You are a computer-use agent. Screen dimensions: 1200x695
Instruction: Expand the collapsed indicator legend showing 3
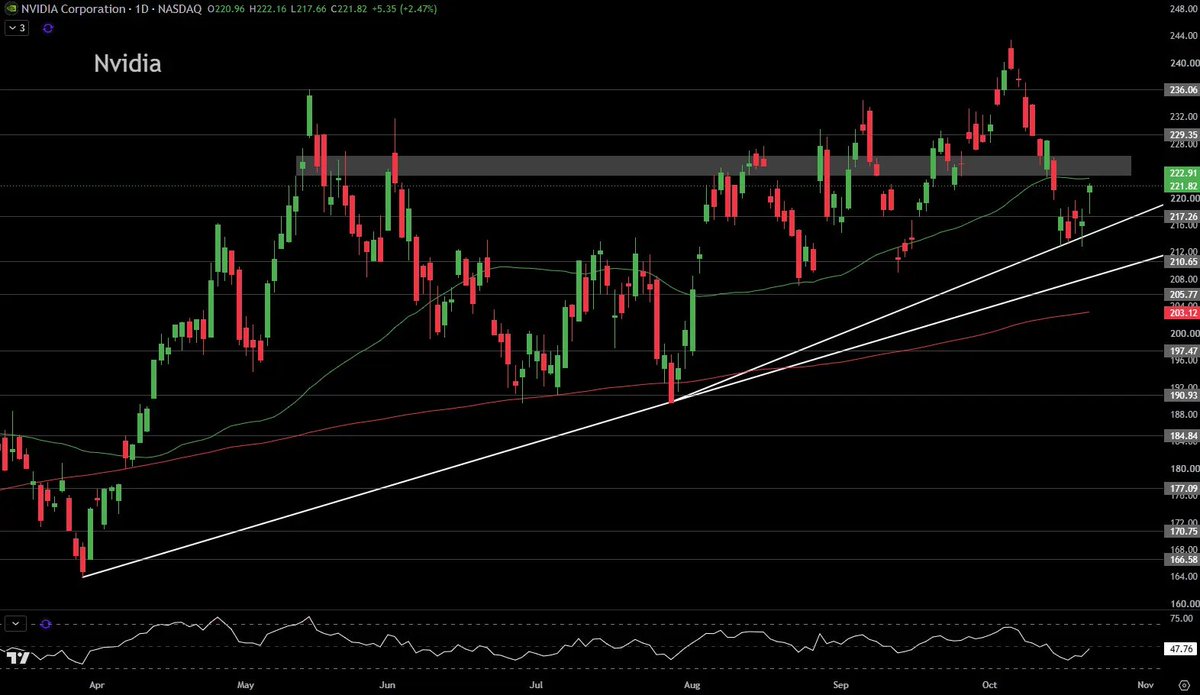point(16,28)
